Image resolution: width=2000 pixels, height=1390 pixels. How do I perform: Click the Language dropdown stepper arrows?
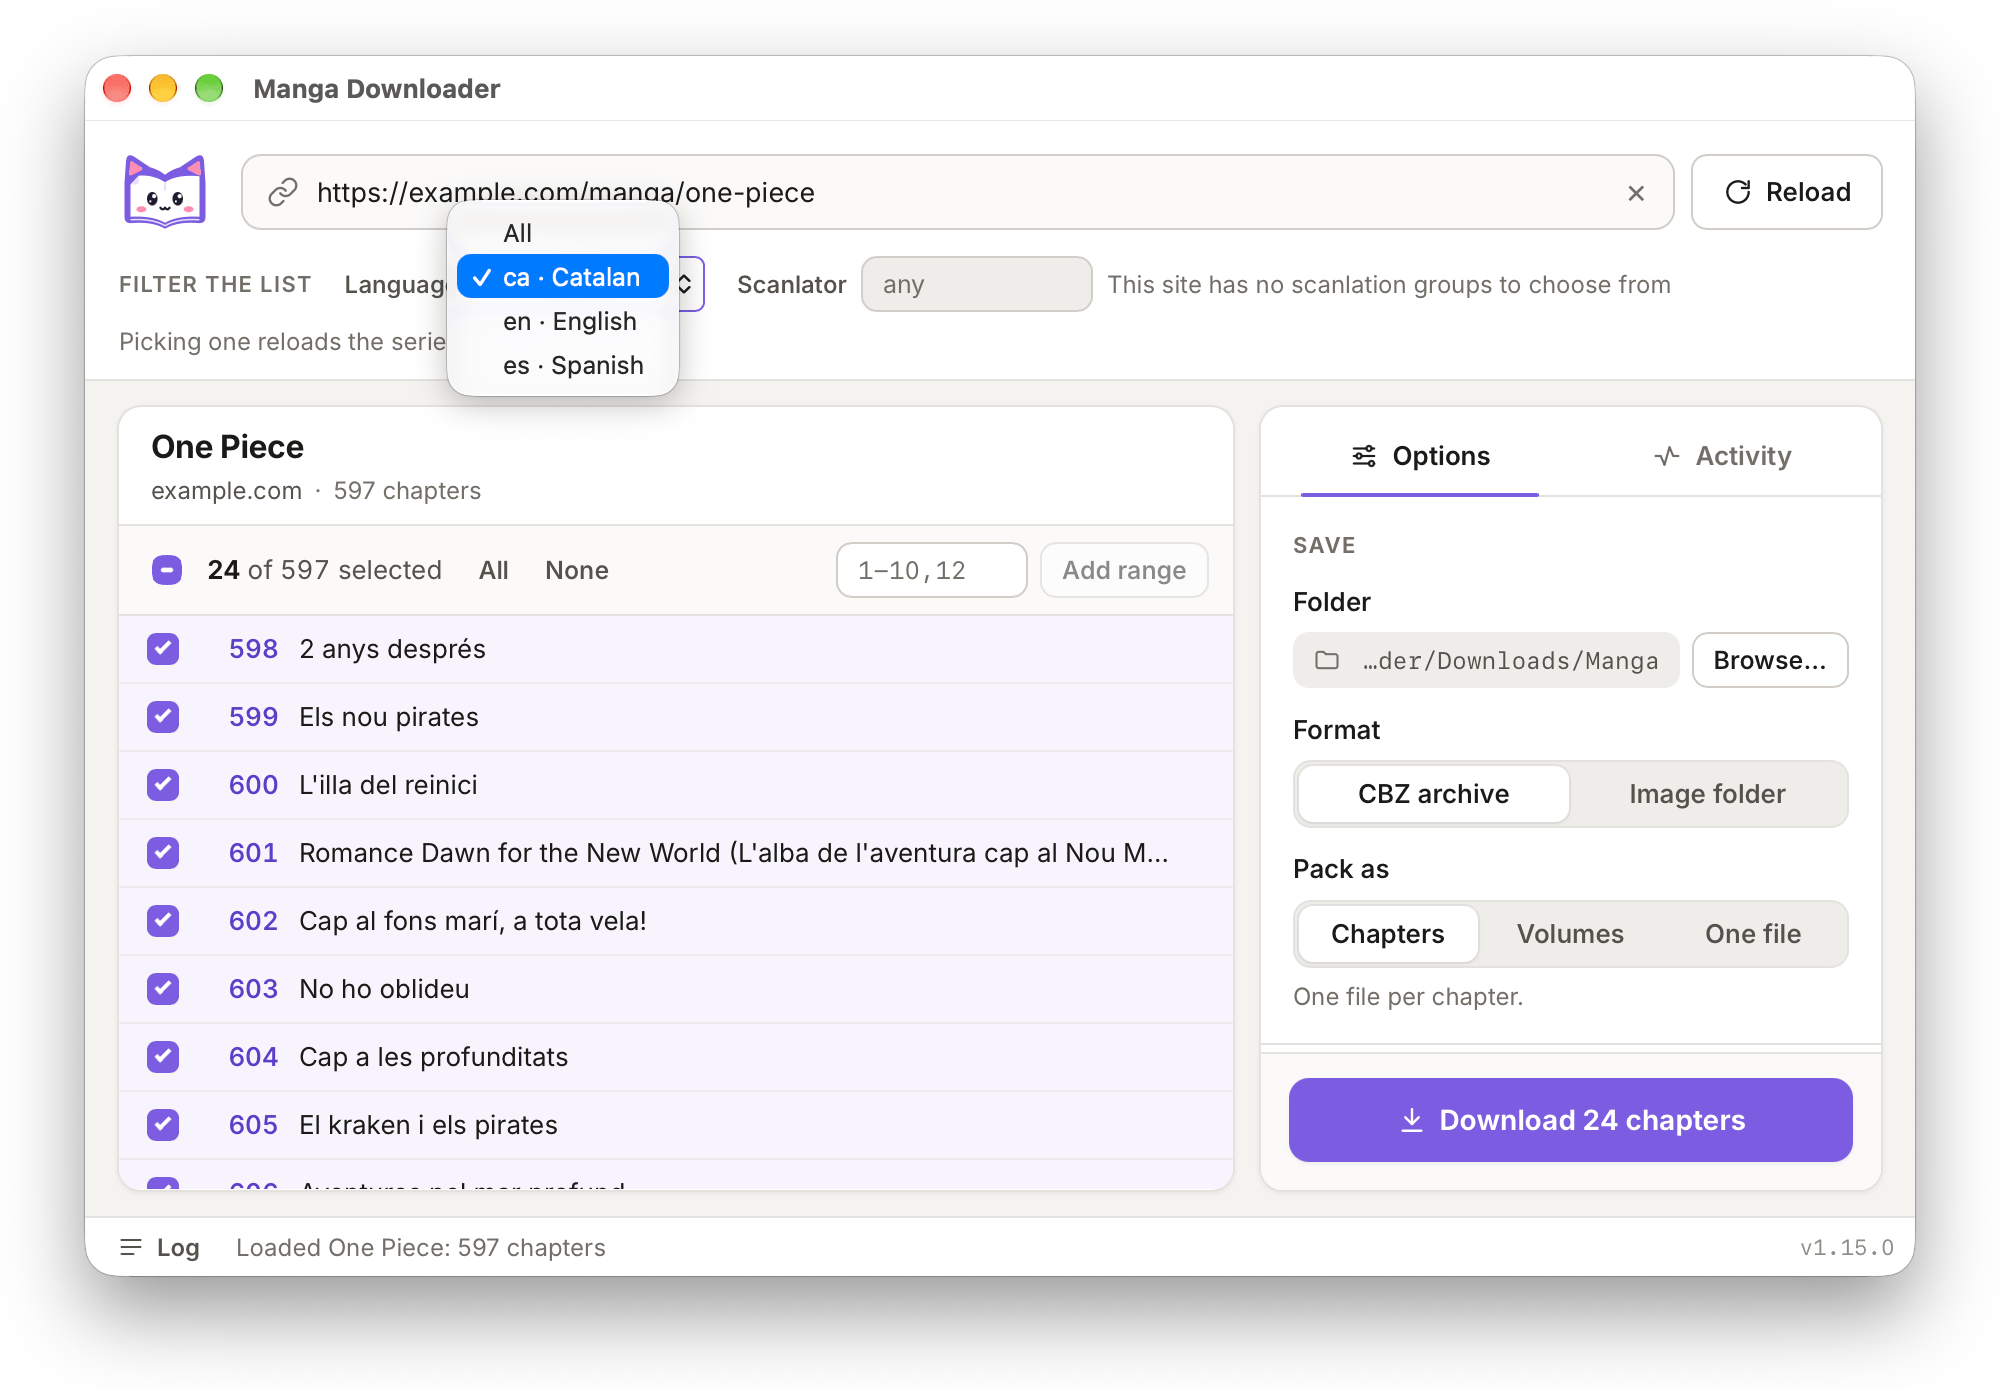pyautogui.click(x=686, y=284)
